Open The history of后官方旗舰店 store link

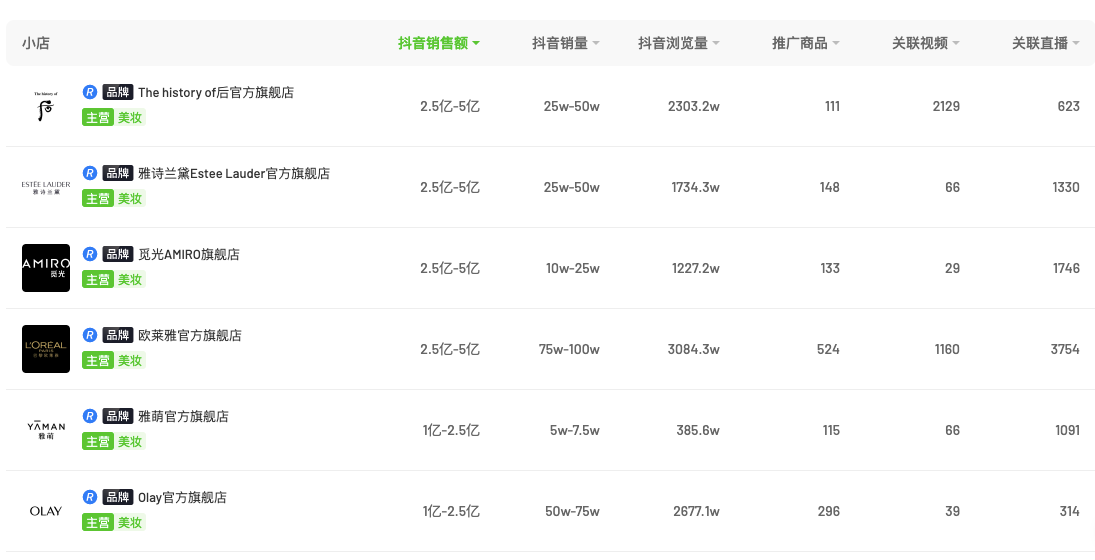pyautogui.click(x=216, y=92)
